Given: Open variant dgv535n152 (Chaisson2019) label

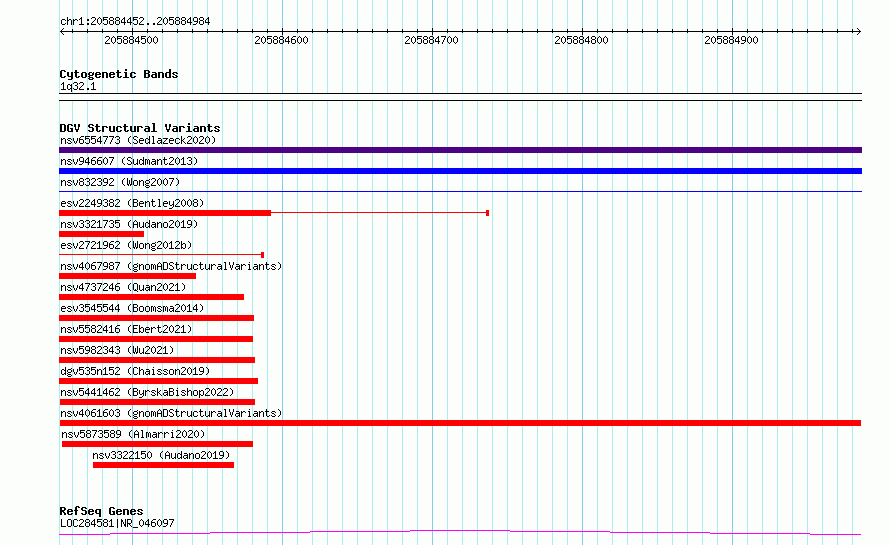Looking at the screenshot, I should point(135,371).
